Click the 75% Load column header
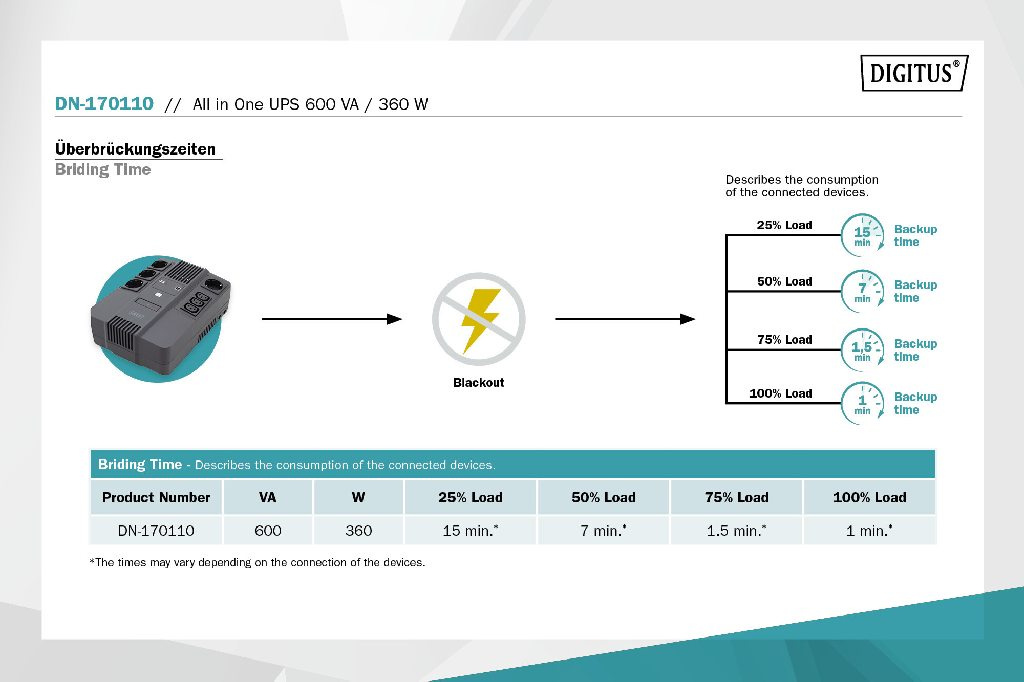Image resolution: width=1024 pixels, height=682 pixels. (736, 497)
